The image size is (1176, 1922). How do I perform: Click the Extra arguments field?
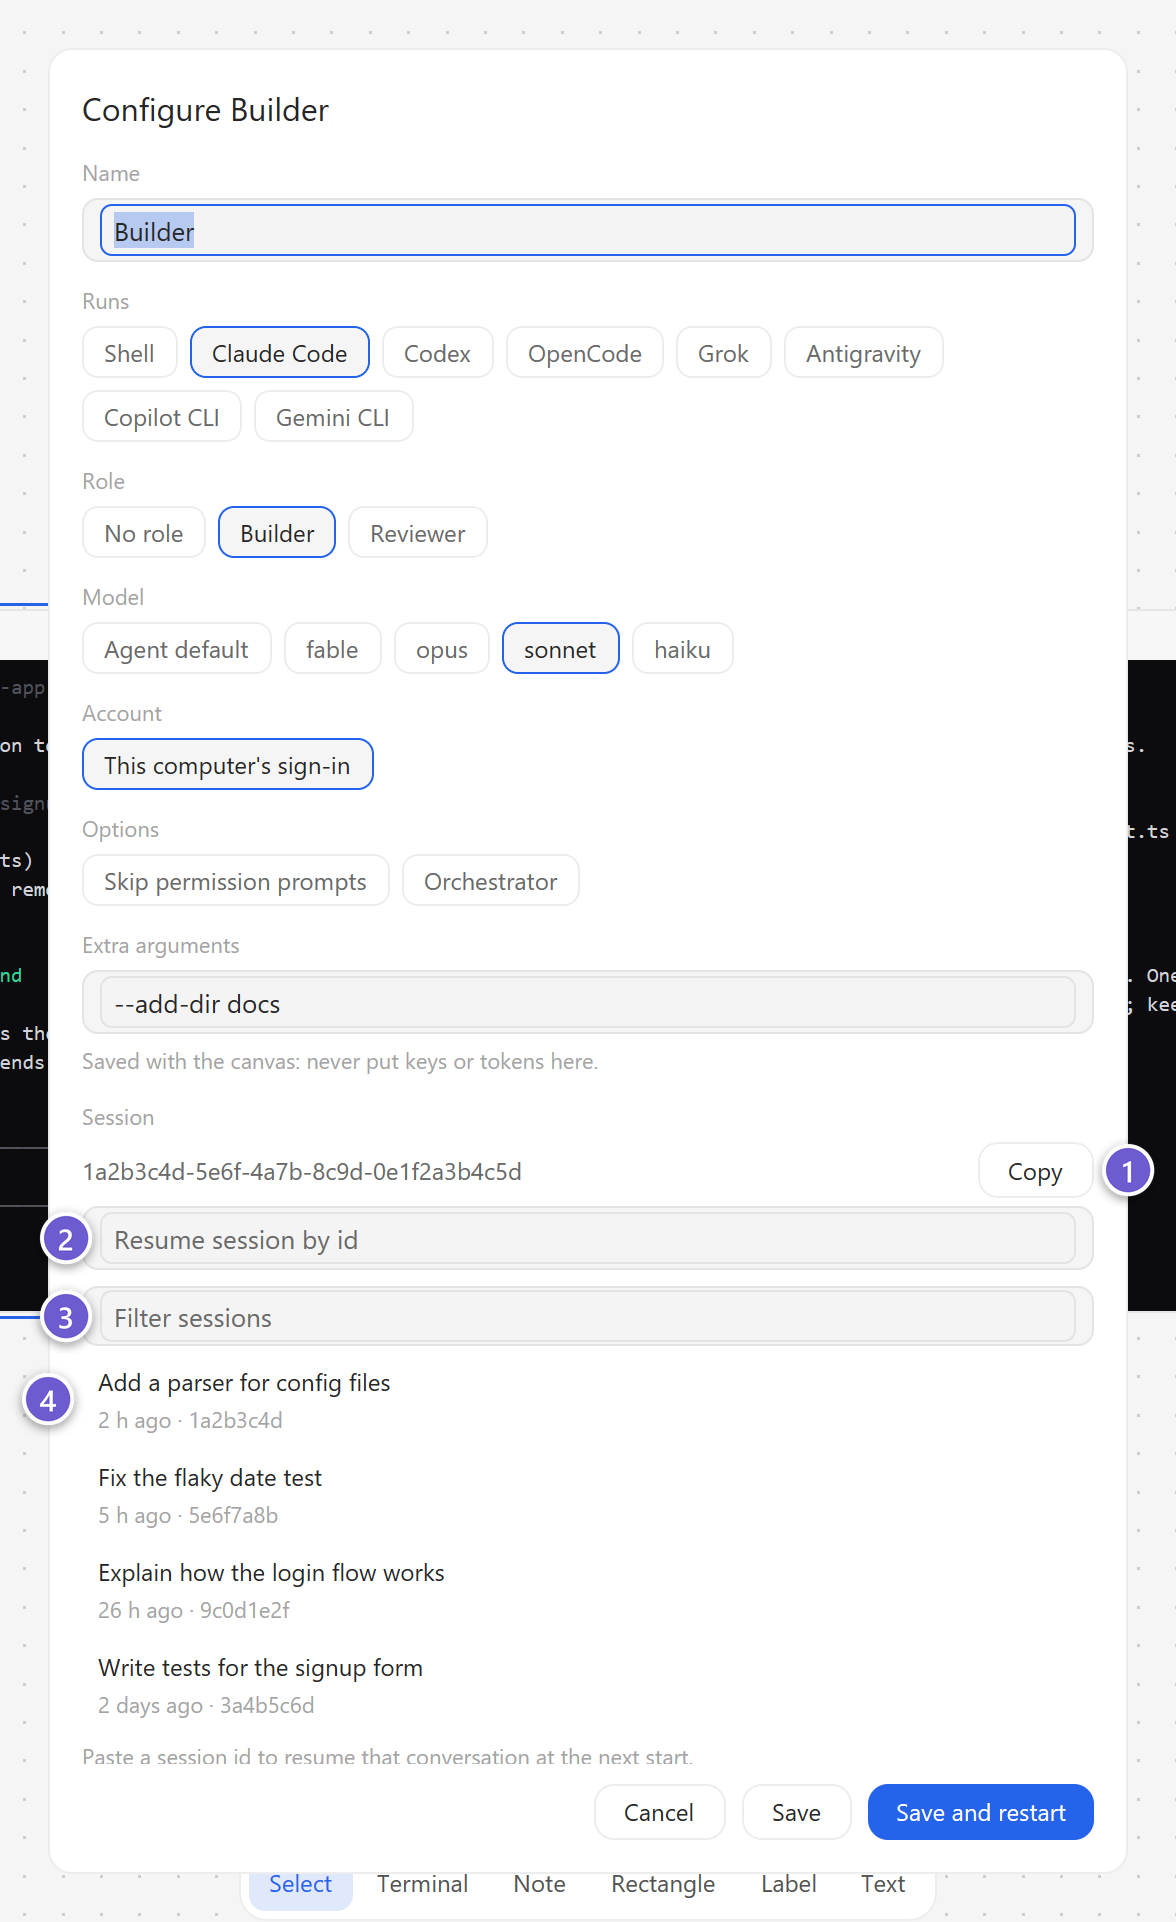[588, 1003]
